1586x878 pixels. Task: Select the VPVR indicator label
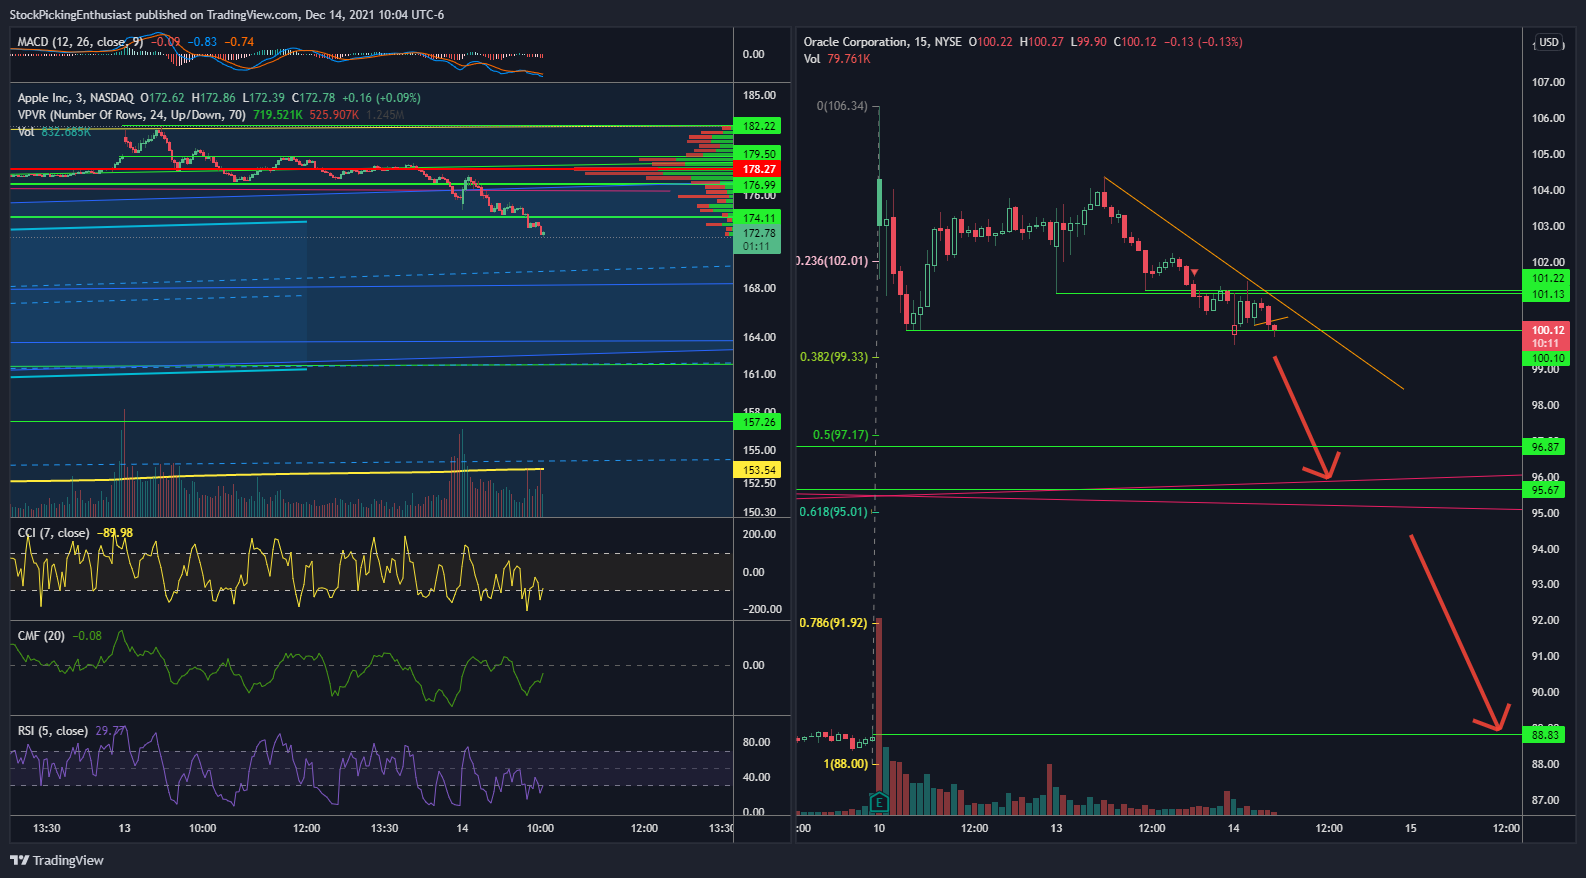[131, 115]
